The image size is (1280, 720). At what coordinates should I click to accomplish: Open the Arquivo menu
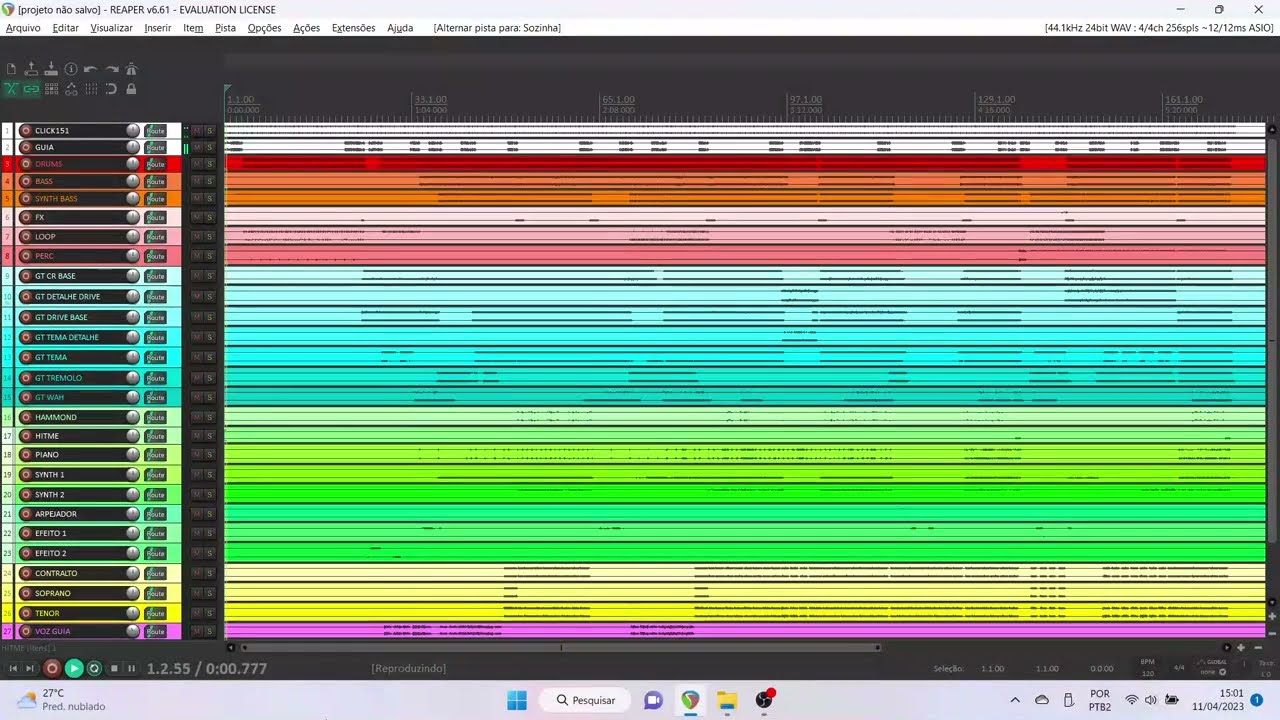23,28
